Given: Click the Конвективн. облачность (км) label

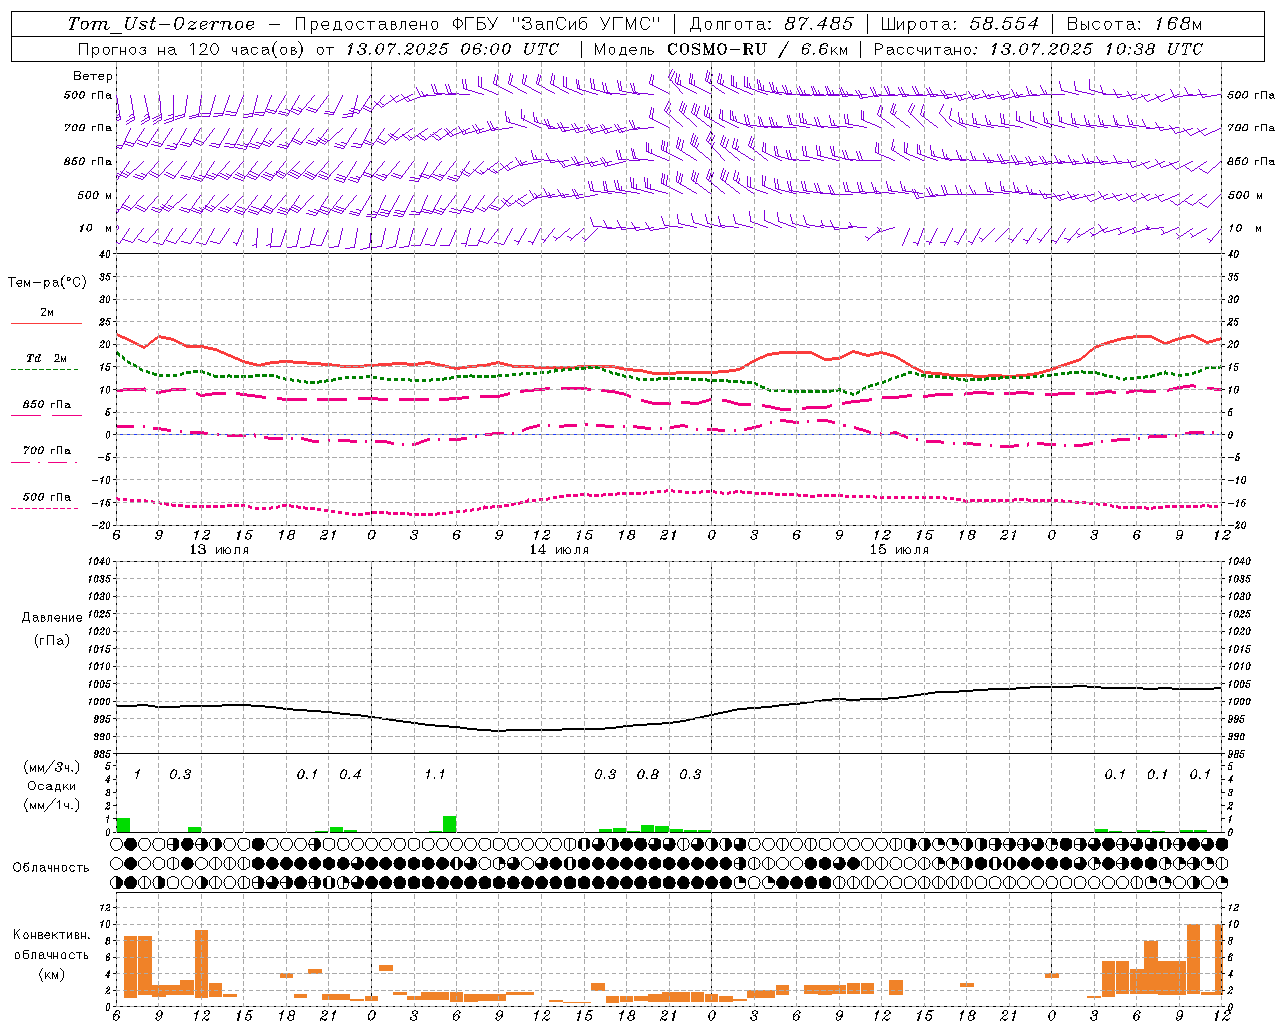Looking at the screenshot, I should 51,954.
